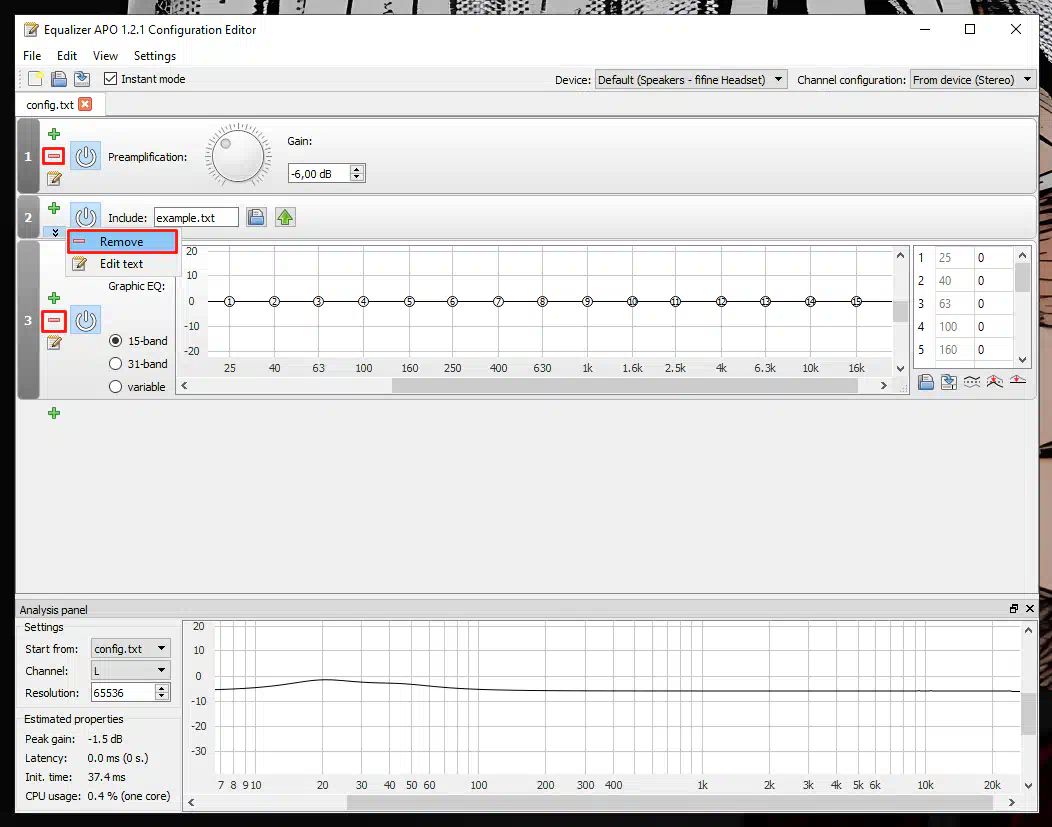Invert the Graphic EQ response
The height and width of the screenshot is (827, 1052).
pyautogui.click(x=971, y=382)
